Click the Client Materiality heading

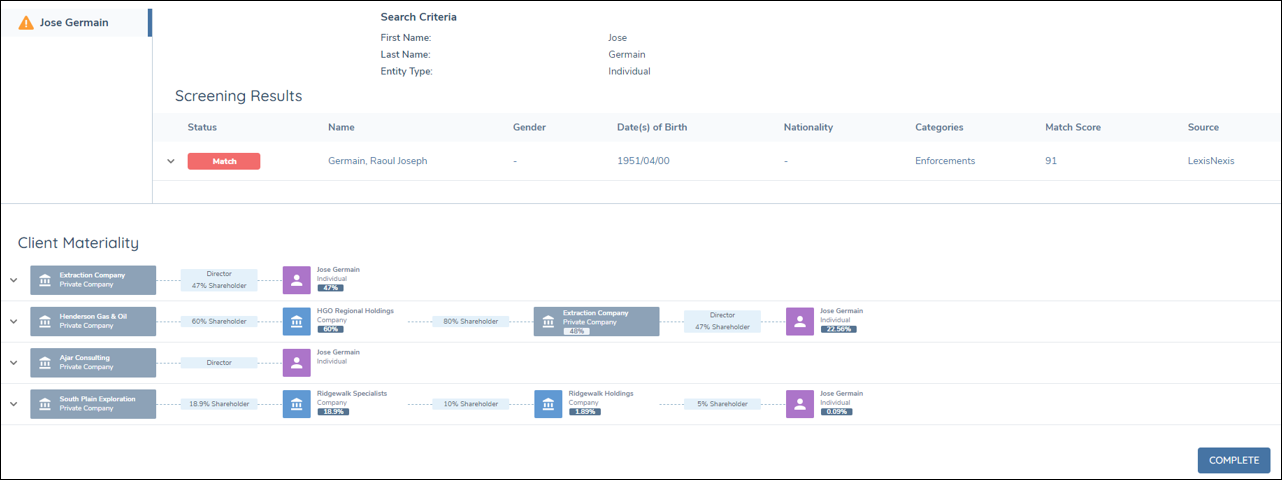click(x=78, y=243)
